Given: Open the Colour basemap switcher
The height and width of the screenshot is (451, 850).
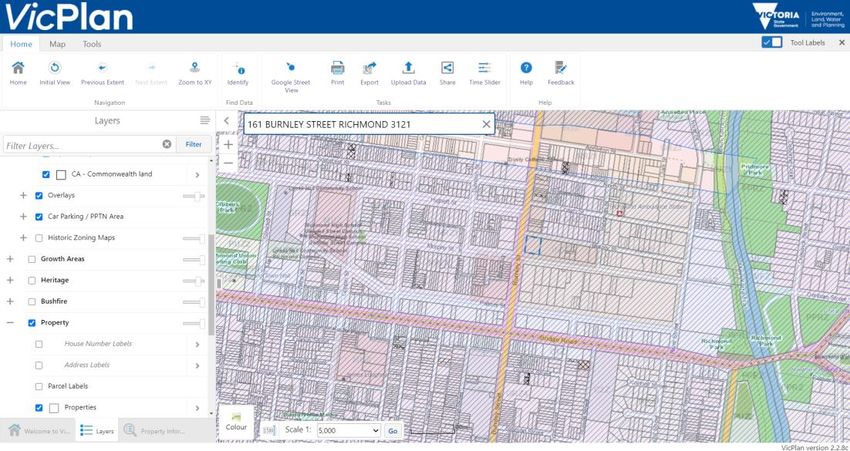Looking at the screenshot, I should 236,422.
